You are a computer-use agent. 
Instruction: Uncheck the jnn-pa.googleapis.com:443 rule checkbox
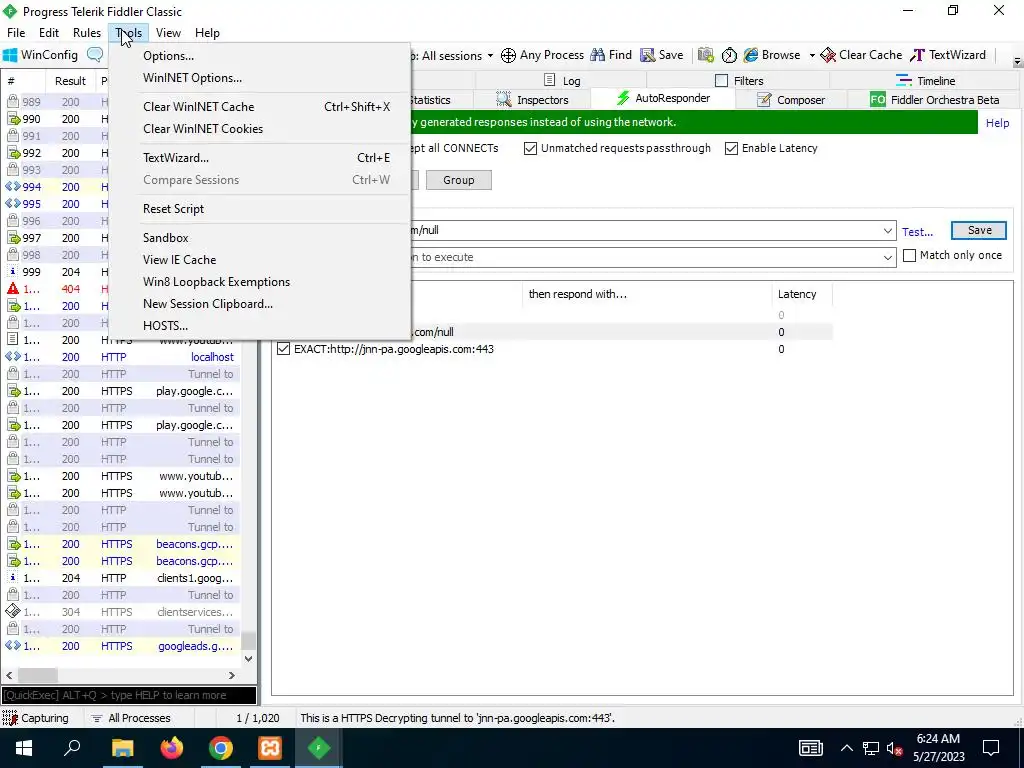(x=283, y=349)
